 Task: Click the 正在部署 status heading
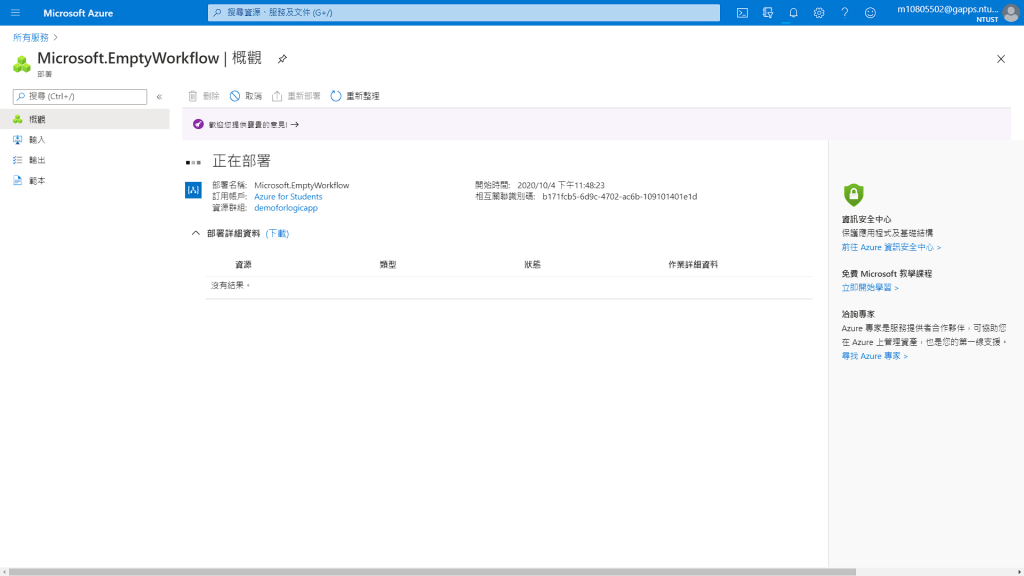pyautogui.click(x=241, y=161)
